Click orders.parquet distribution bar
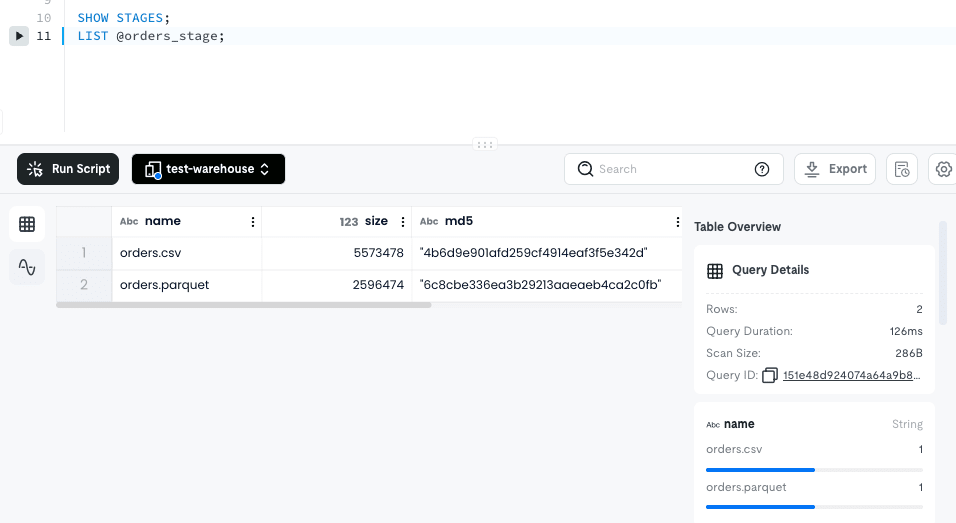 (814, 507)
